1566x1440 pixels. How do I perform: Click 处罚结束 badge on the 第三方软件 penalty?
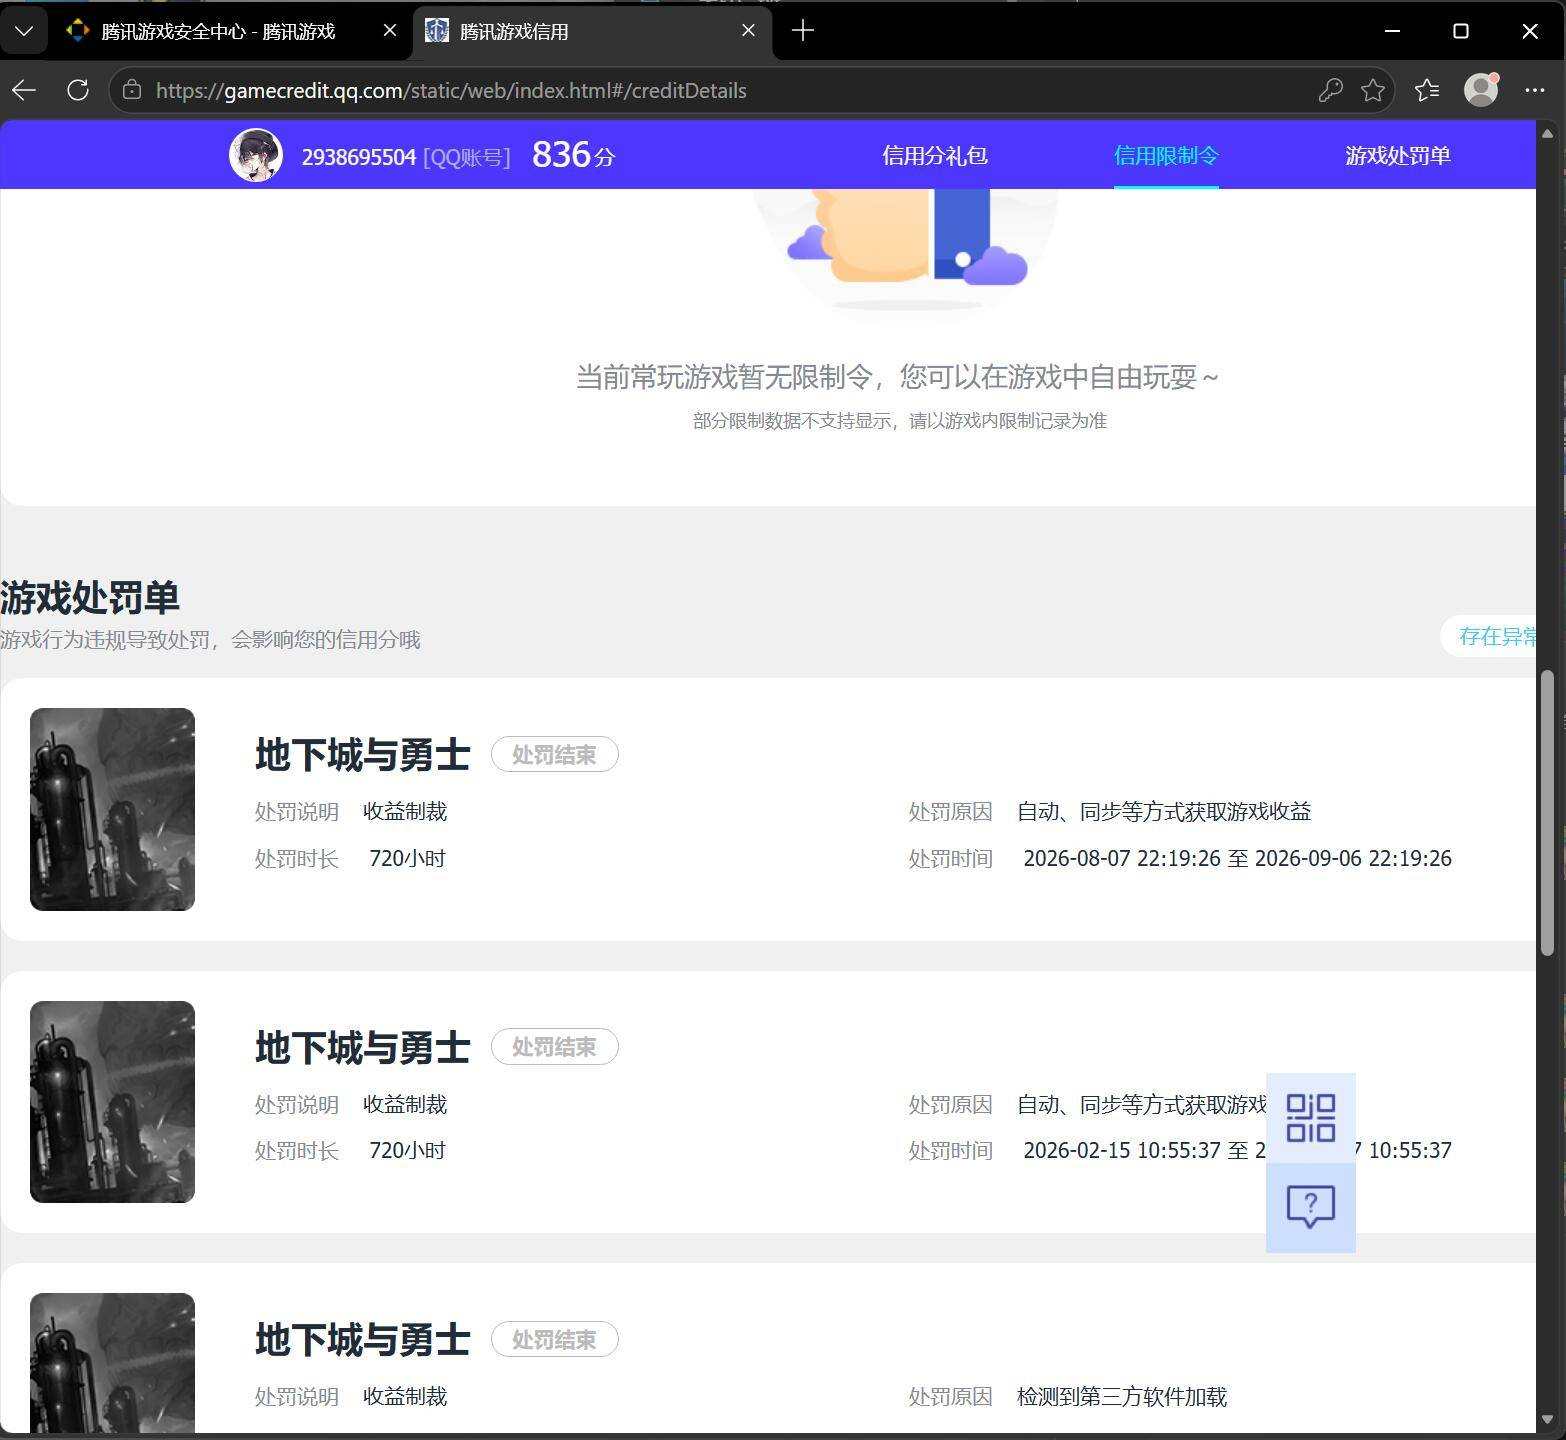[x=554, y=1340]
